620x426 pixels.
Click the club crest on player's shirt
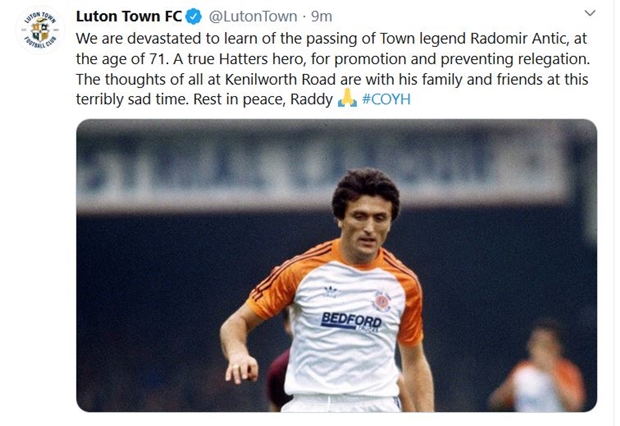tap(382, 301)
